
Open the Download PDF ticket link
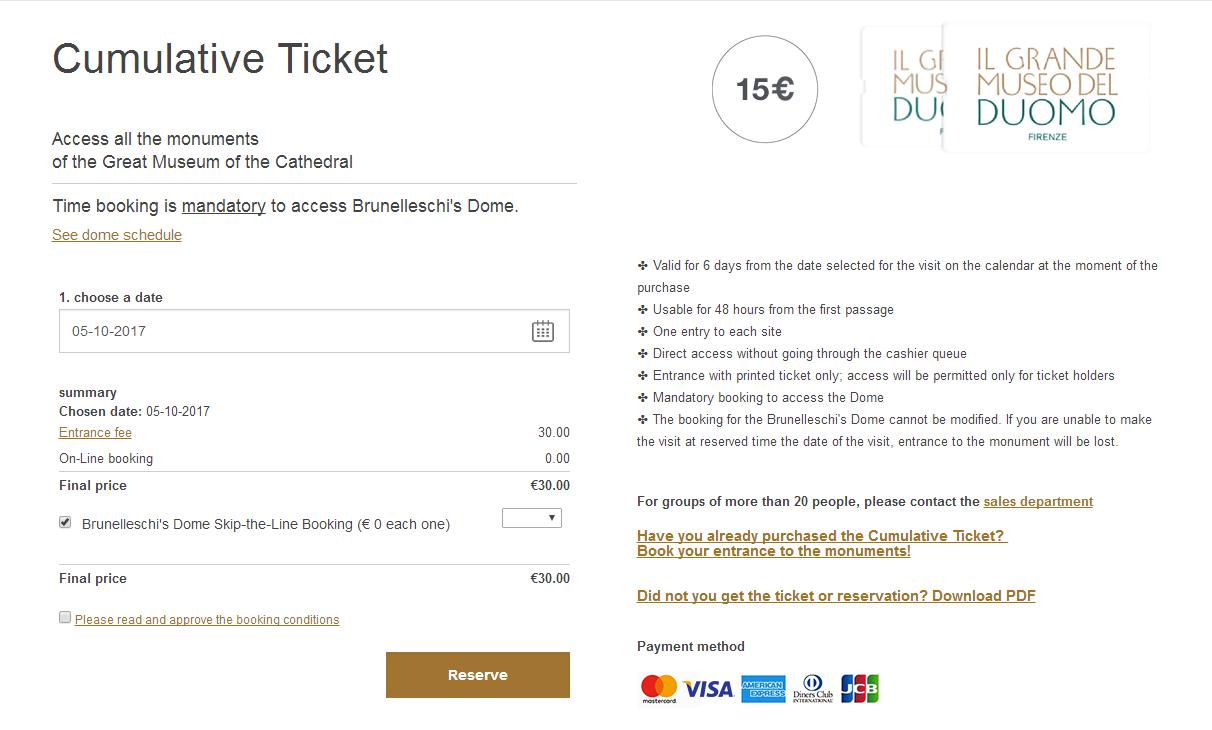pos(836,596)
